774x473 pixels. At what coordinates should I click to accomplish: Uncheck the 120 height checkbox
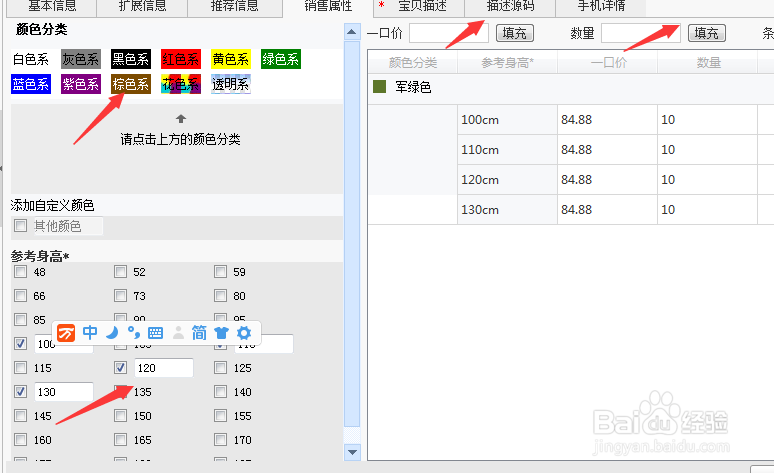pyautogui.click(x=120, y=367)
